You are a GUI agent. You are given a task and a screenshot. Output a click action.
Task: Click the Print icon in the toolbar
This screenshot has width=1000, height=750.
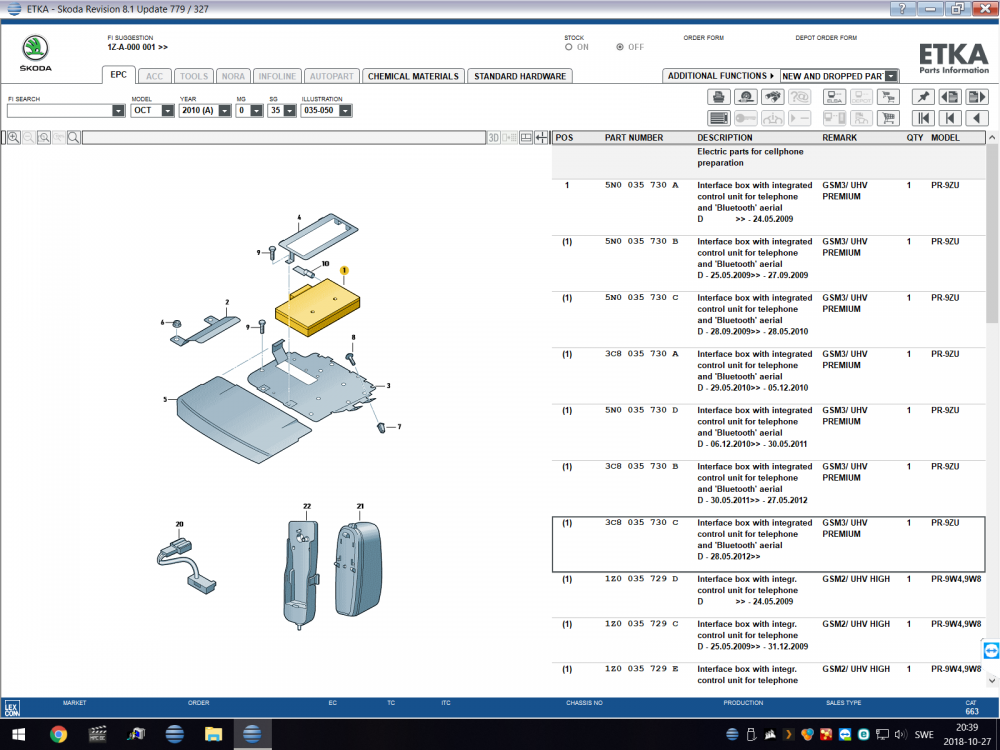[719, 97]
